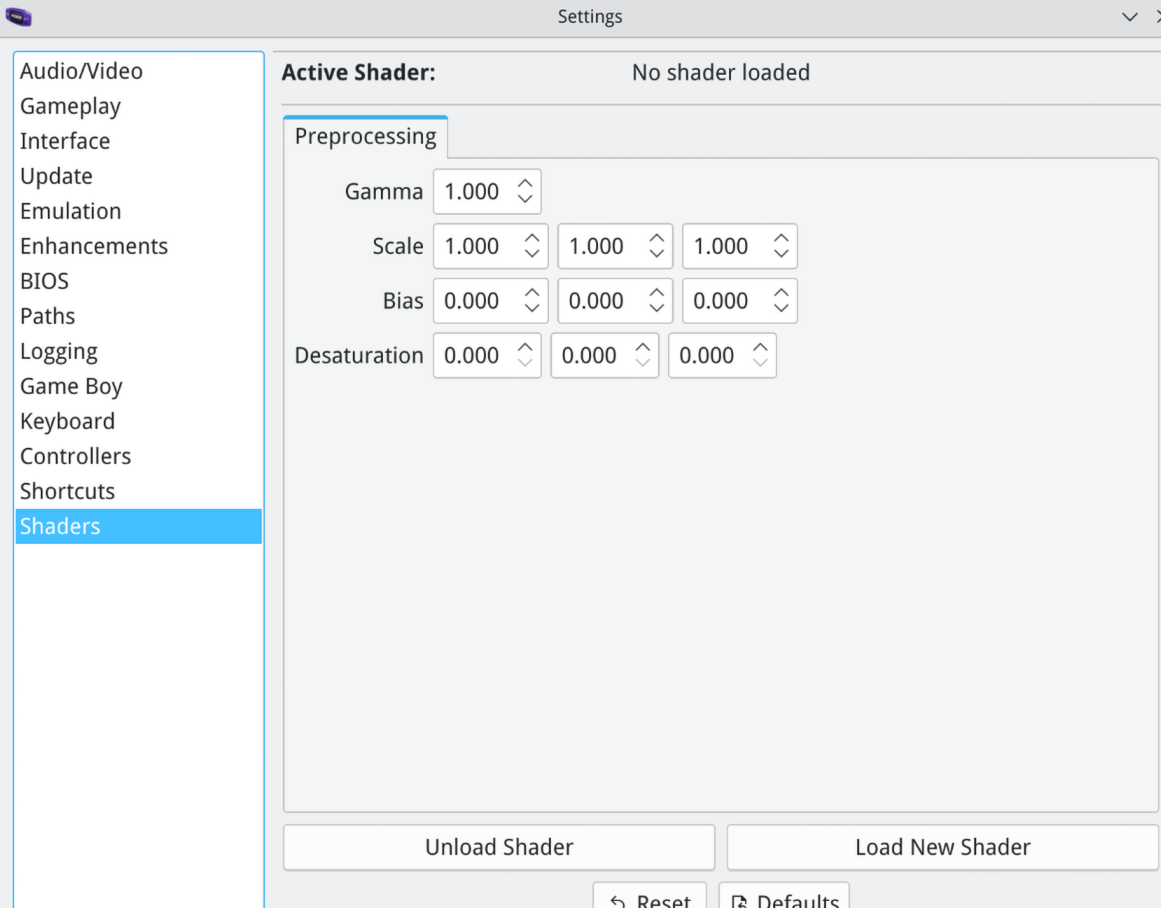Switch to the Preprocessing tab
The height and width of the screenshot is (908, 1161).
(x=365, y=137)
